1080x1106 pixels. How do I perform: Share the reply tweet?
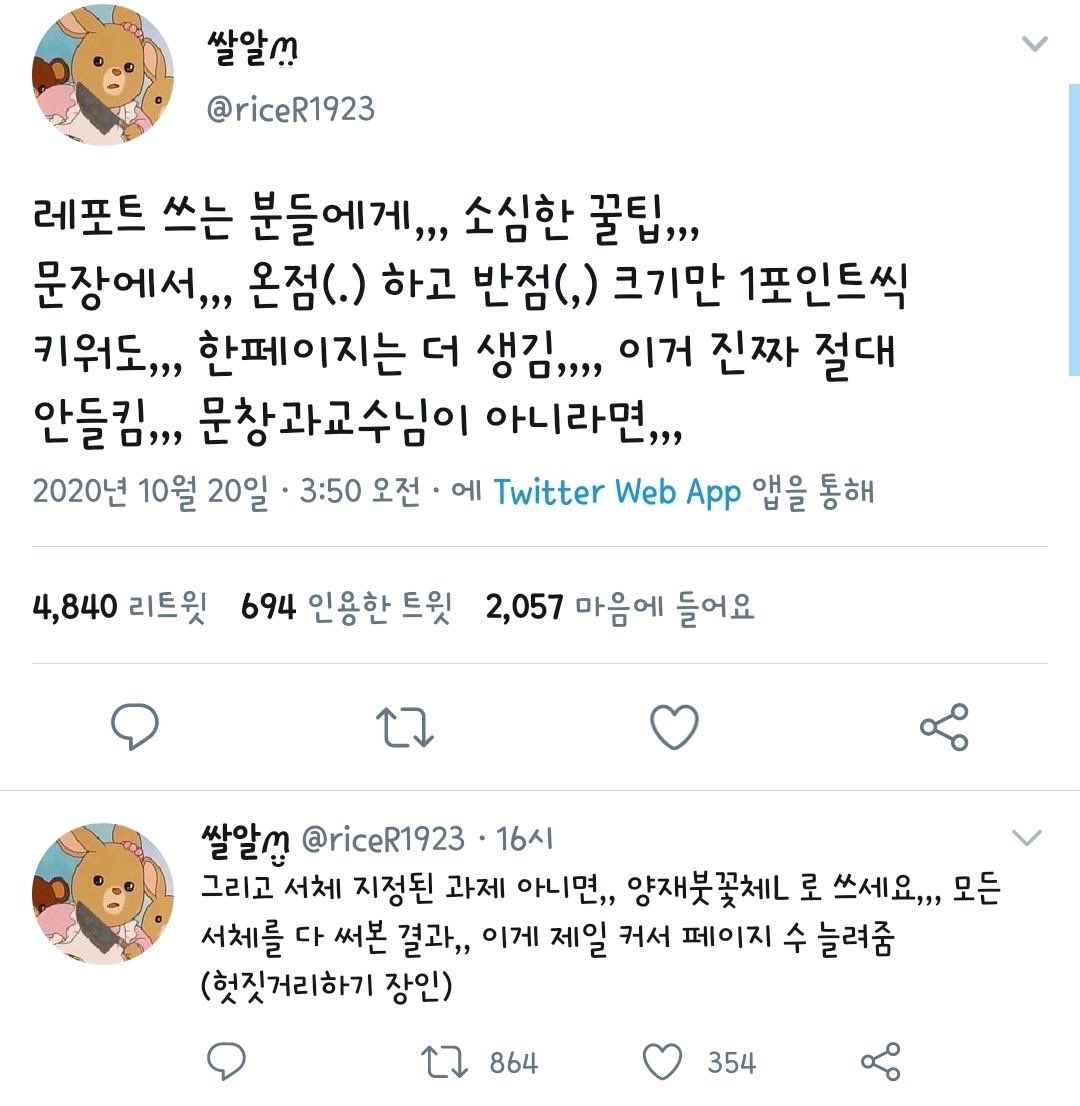pyautogui.click(x=880, y=1062)
